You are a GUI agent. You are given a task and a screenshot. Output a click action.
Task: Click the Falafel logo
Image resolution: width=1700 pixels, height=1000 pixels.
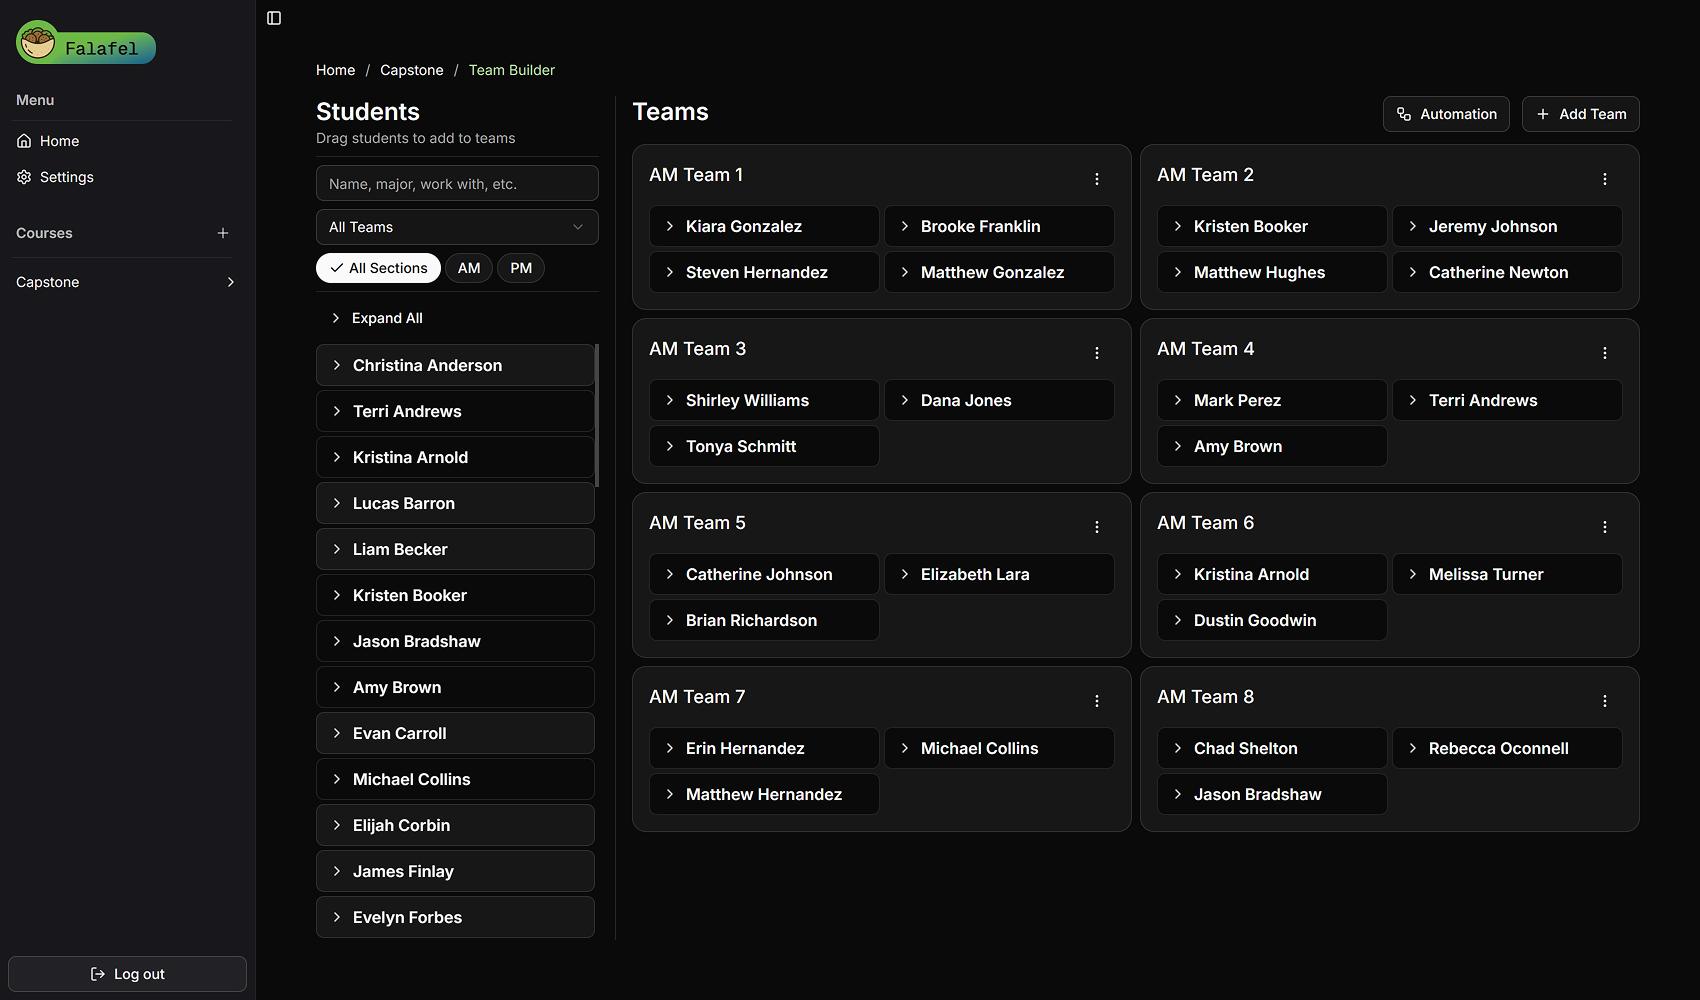click(x=85, y=43)
